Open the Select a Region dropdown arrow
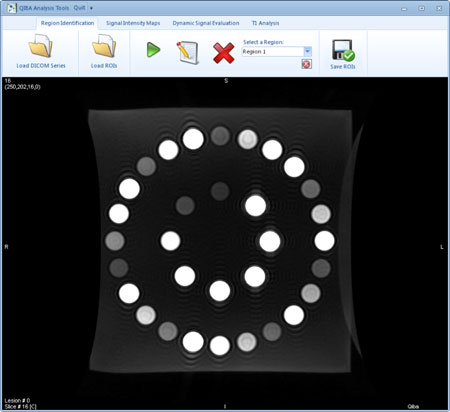The image size is (450, 412). pyautogui.click(x=307, y=51)
